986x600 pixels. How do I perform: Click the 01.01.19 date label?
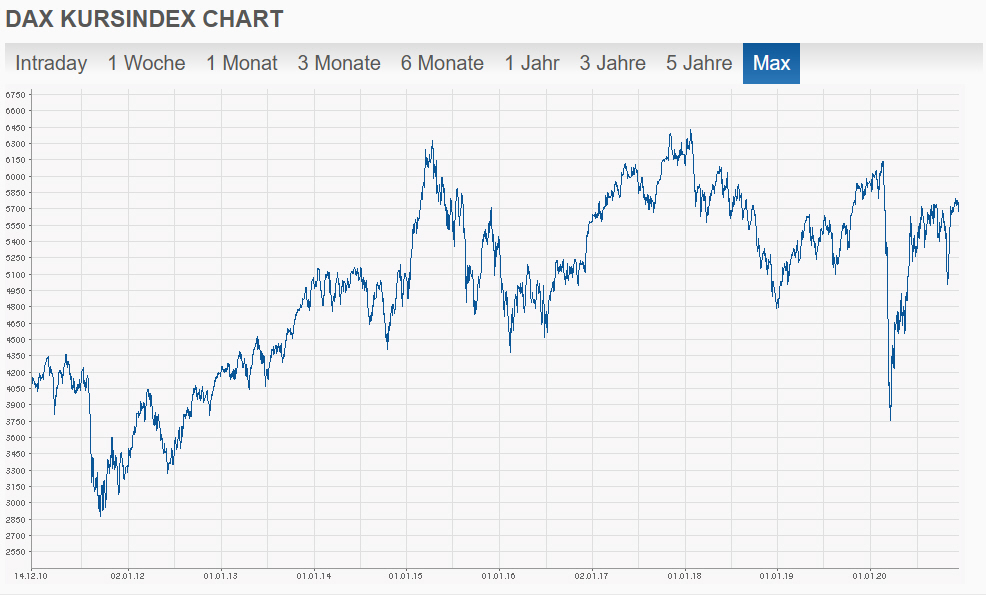click(x=777, y=575)
